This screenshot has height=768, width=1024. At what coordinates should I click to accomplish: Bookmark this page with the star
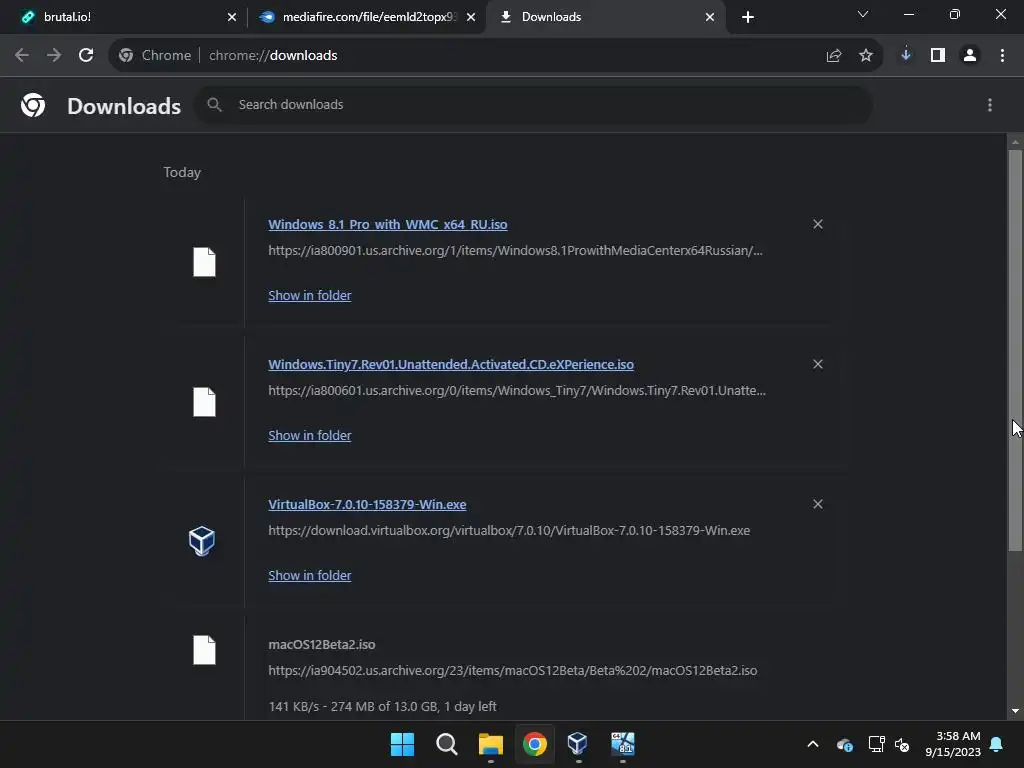[x=866, y=56]
